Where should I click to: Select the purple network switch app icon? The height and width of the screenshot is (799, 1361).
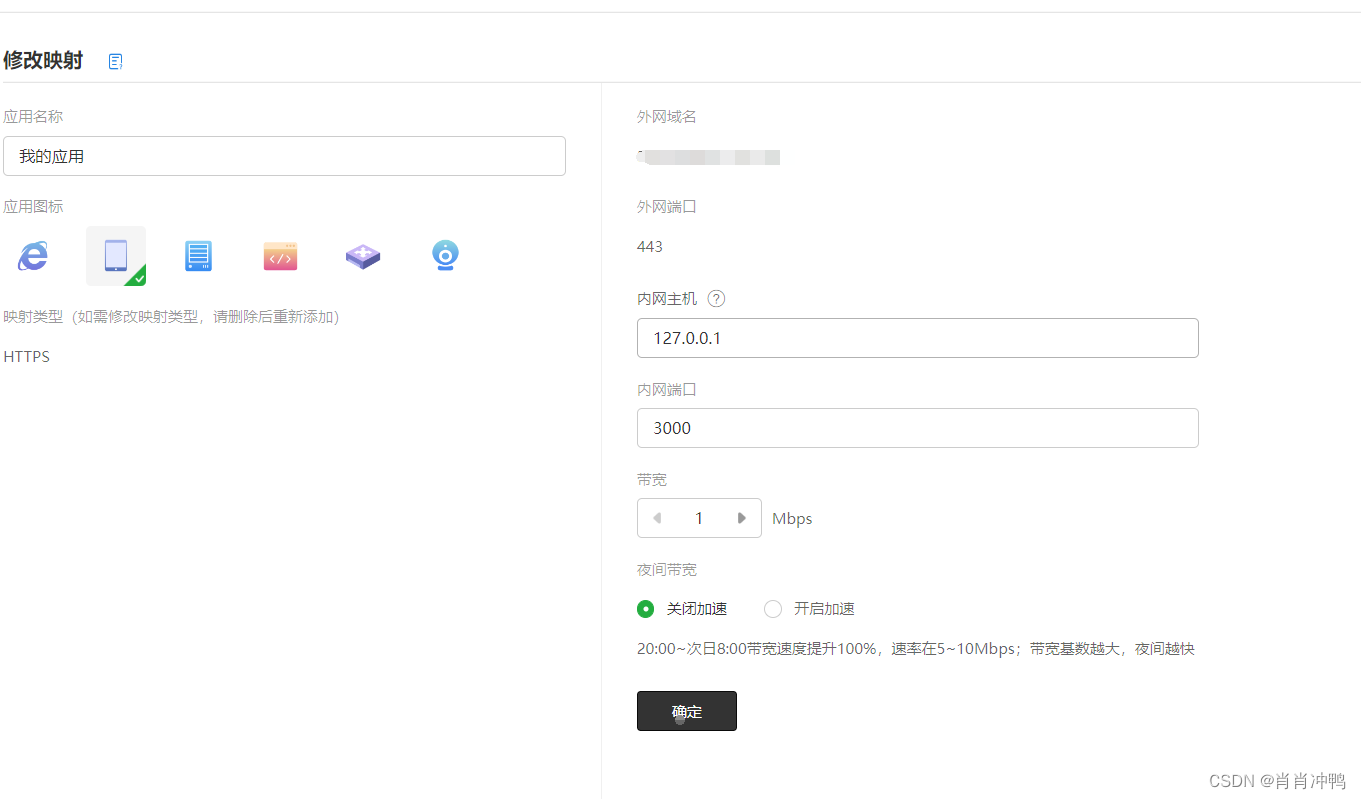click(x=363, y=256)
